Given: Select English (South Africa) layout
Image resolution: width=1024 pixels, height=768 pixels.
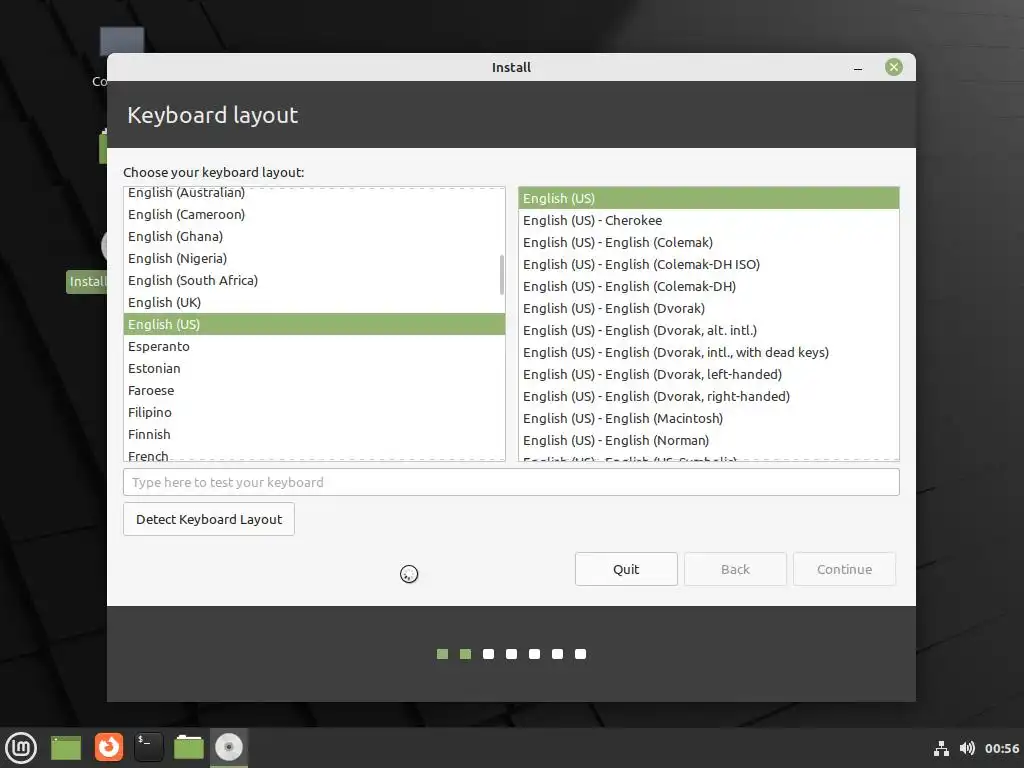Looking at the screenshot, I should (x=314, y=280).
